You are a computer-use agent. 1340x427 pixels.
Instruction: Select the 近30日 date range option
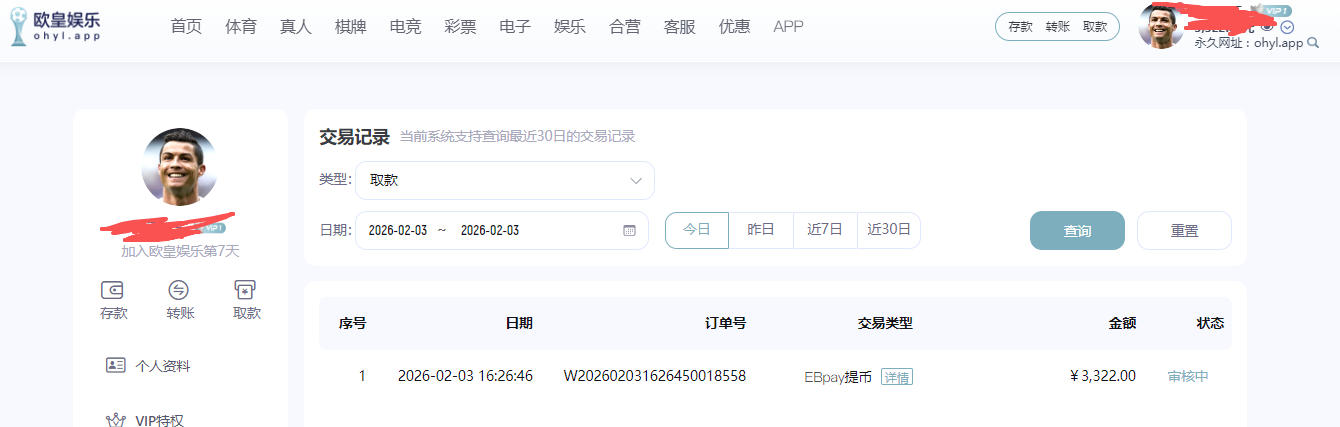[889, 230]
